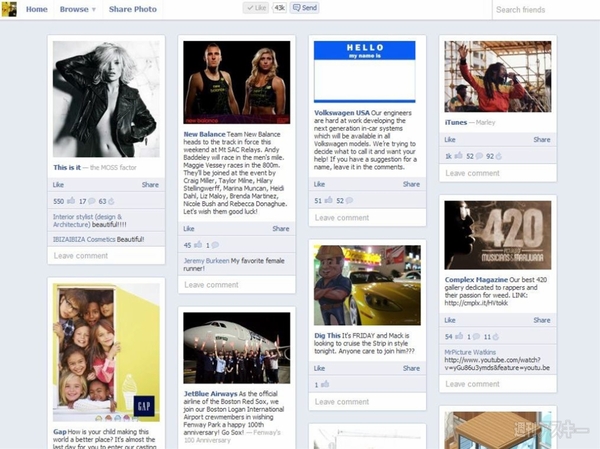600x449 pixels.
Task: Click comment icon in iTunes post stats
Action: [479, 156]
